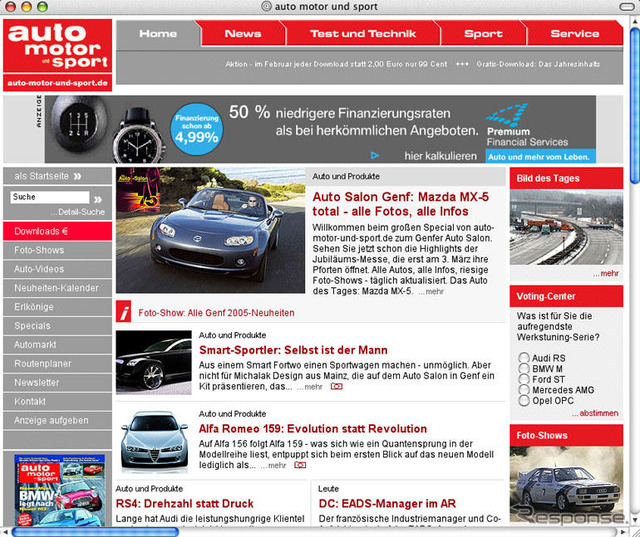Click mehr link after Smart-Sportler teaser
The height and width of the screenshot is (537, 640).
[310, 387]
